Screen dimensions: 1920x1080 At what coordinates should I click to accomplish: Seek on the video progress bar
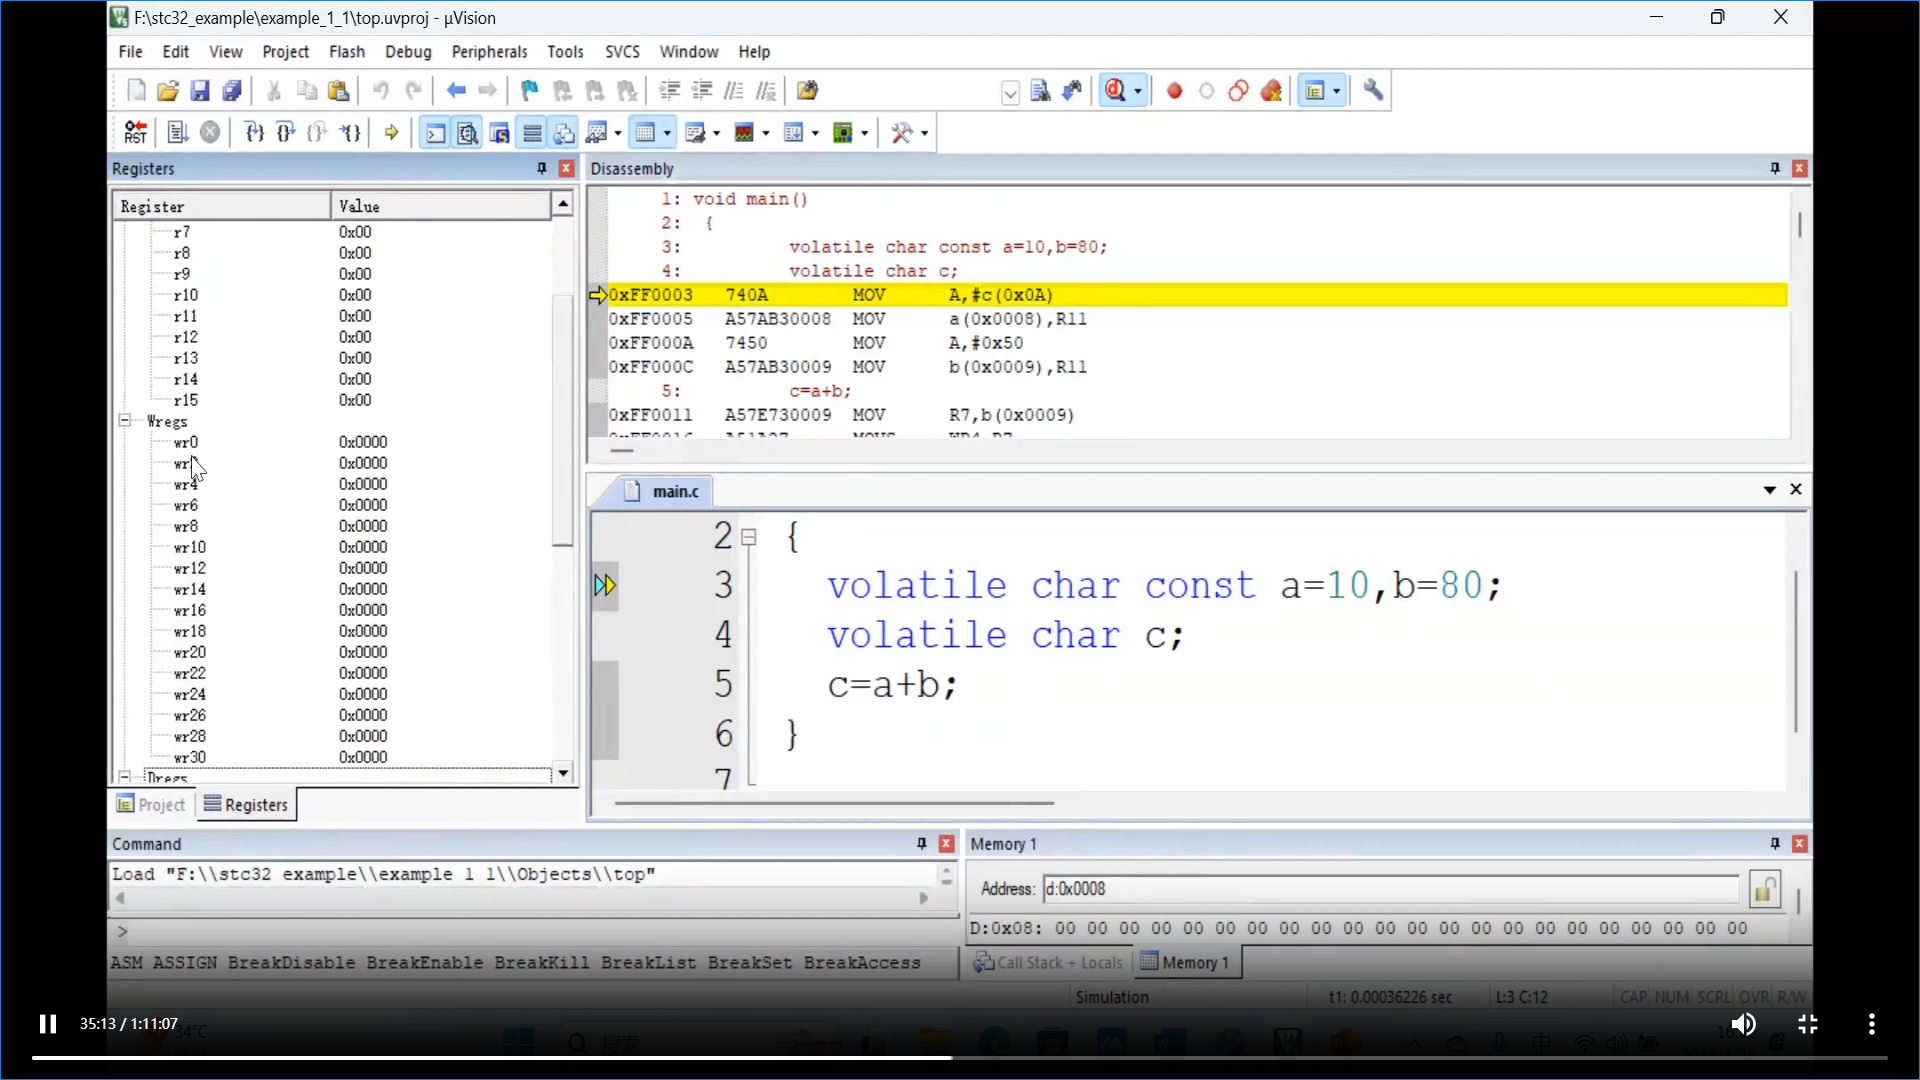pyautogui.click(x=959, y=1057)
